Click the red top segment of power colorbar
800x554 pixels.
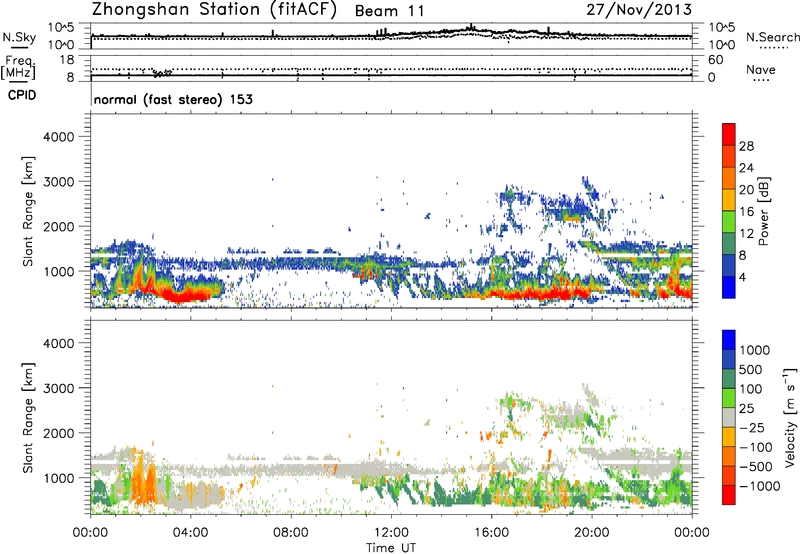[x=729, y=134]
